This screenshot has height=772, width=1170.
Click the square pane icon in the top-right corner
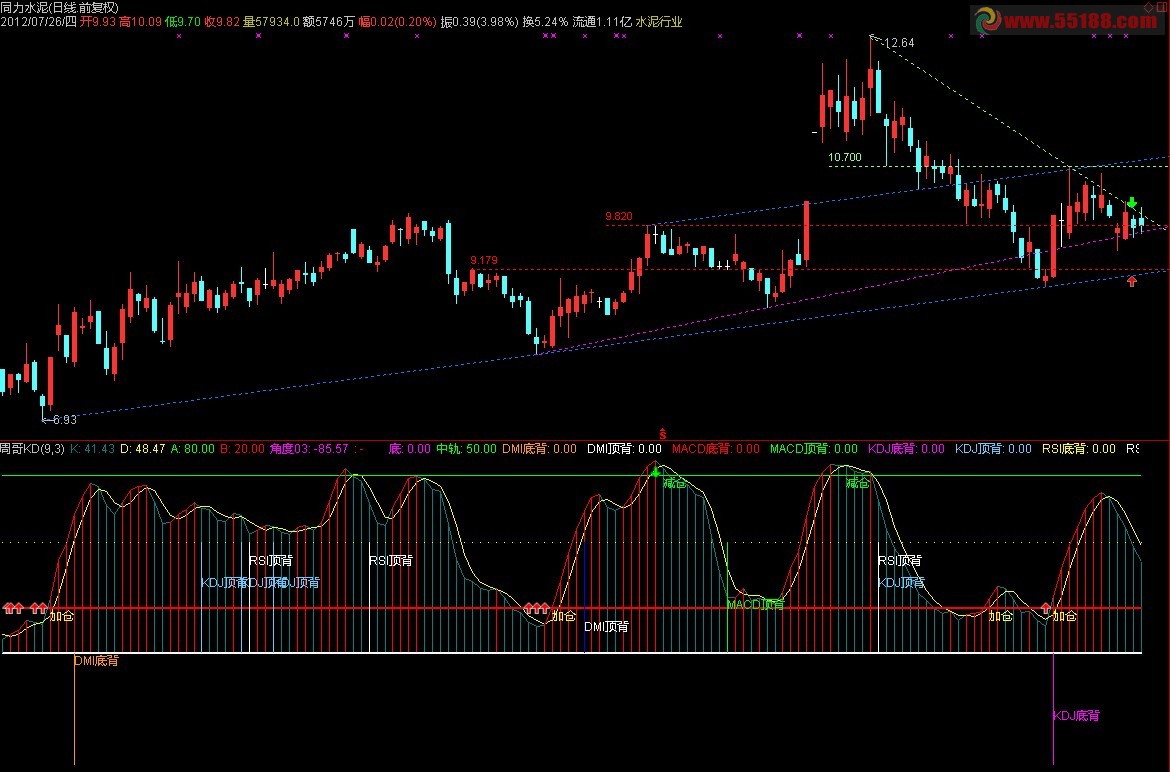1161,7
